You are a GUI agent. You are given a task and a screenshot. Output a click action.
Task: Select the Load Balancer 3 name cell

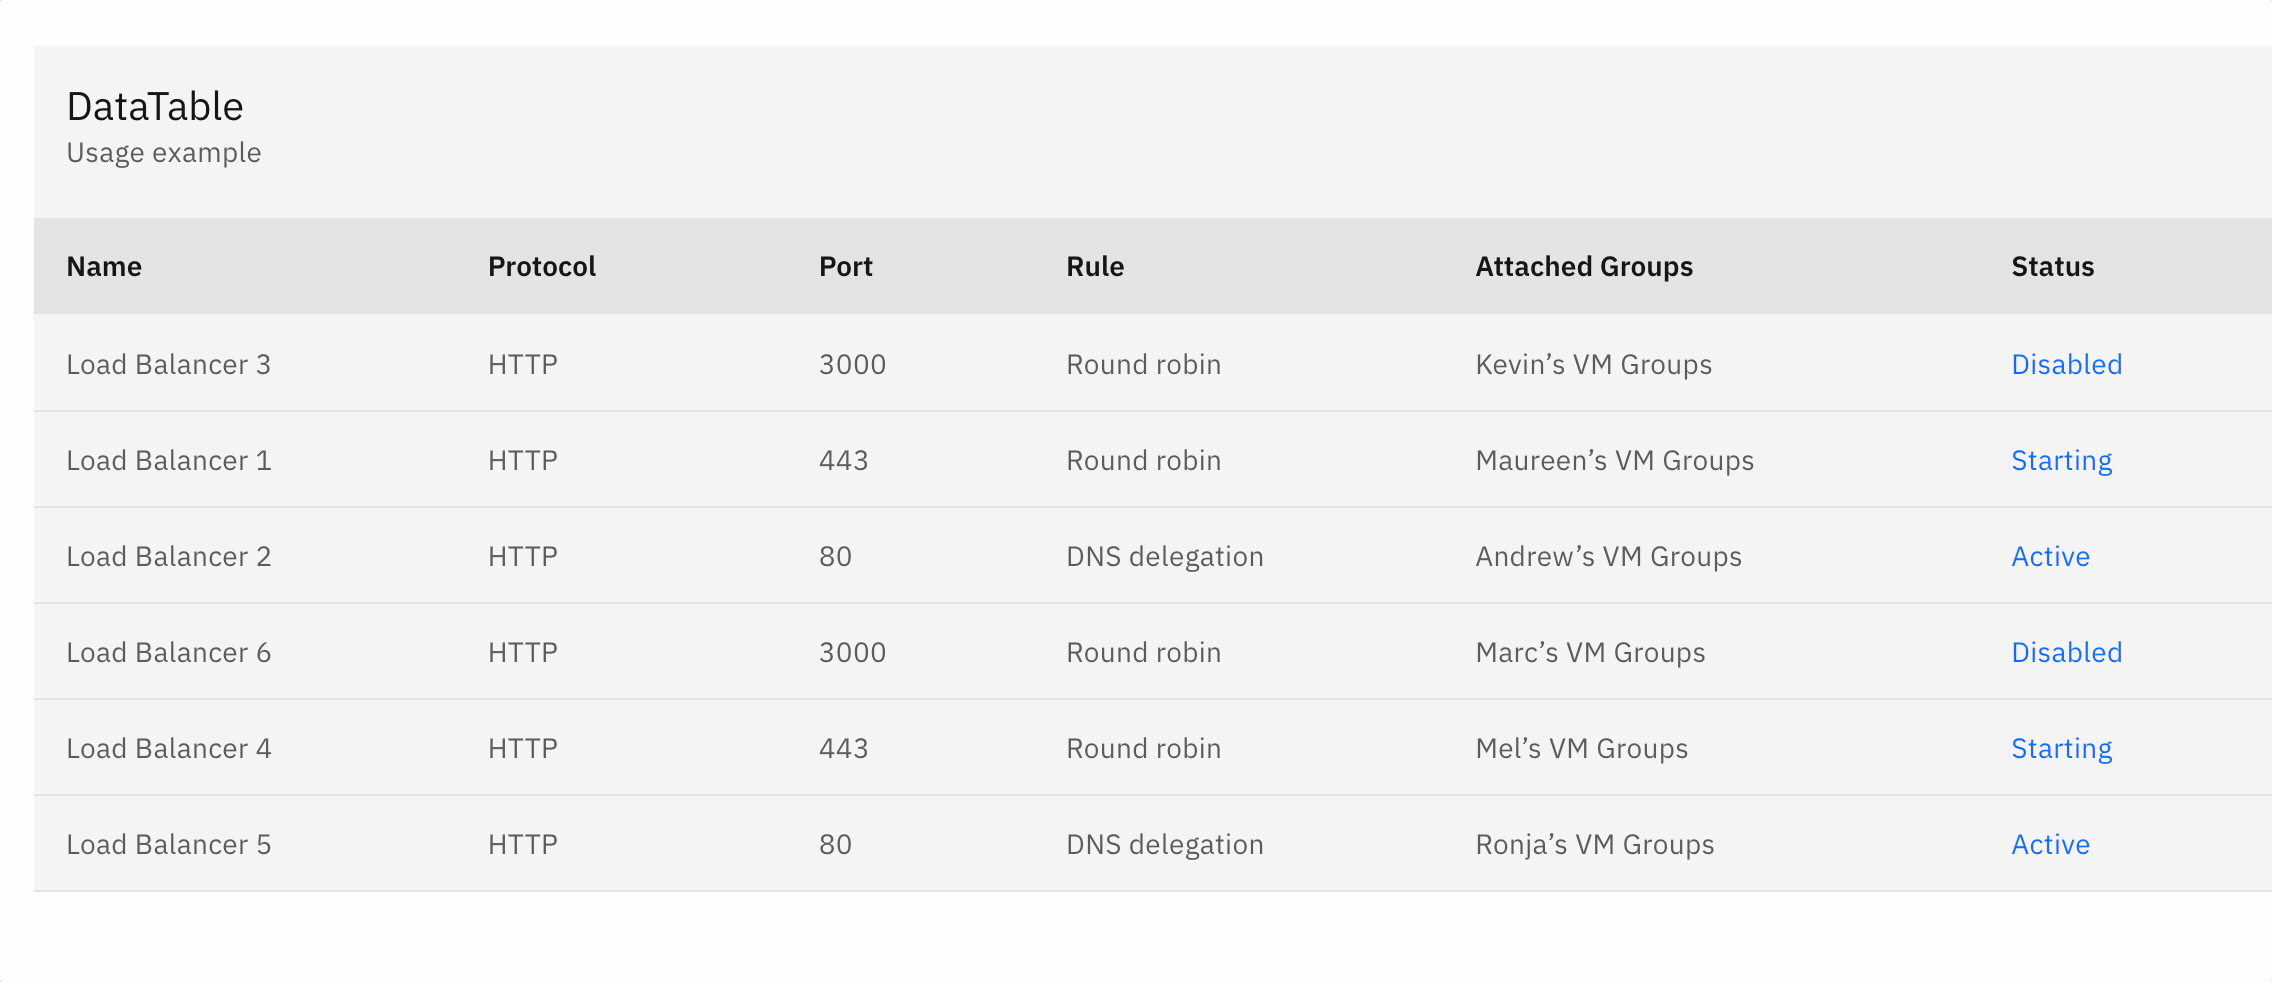tap(168, 364)
